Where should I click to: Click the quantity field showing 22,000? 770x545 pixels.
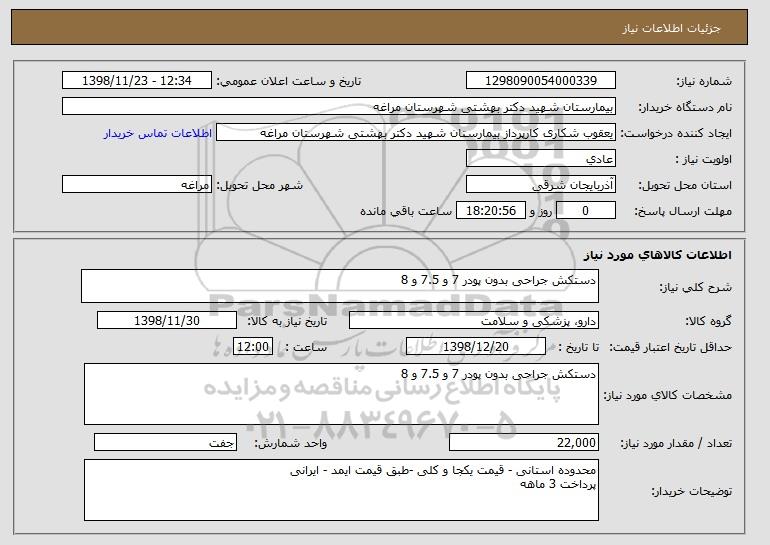524,442
